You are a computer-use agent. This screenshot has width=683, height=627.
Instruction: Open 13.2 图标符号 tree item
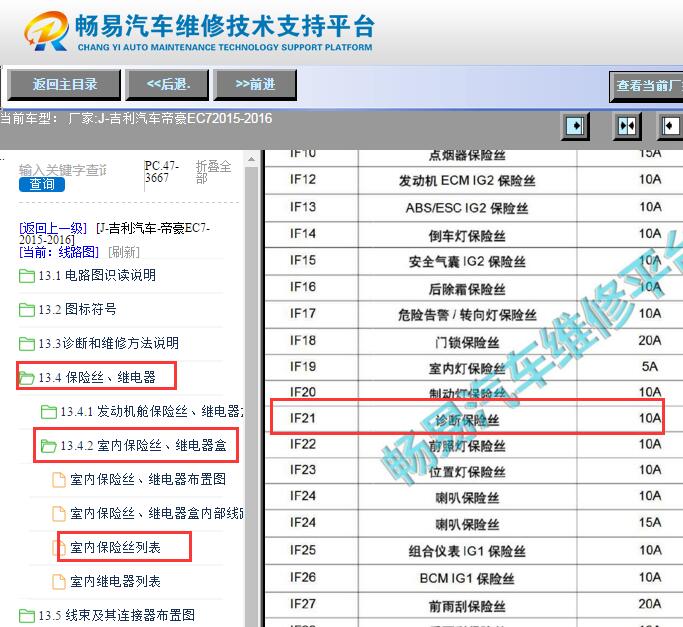coord(78,310)
